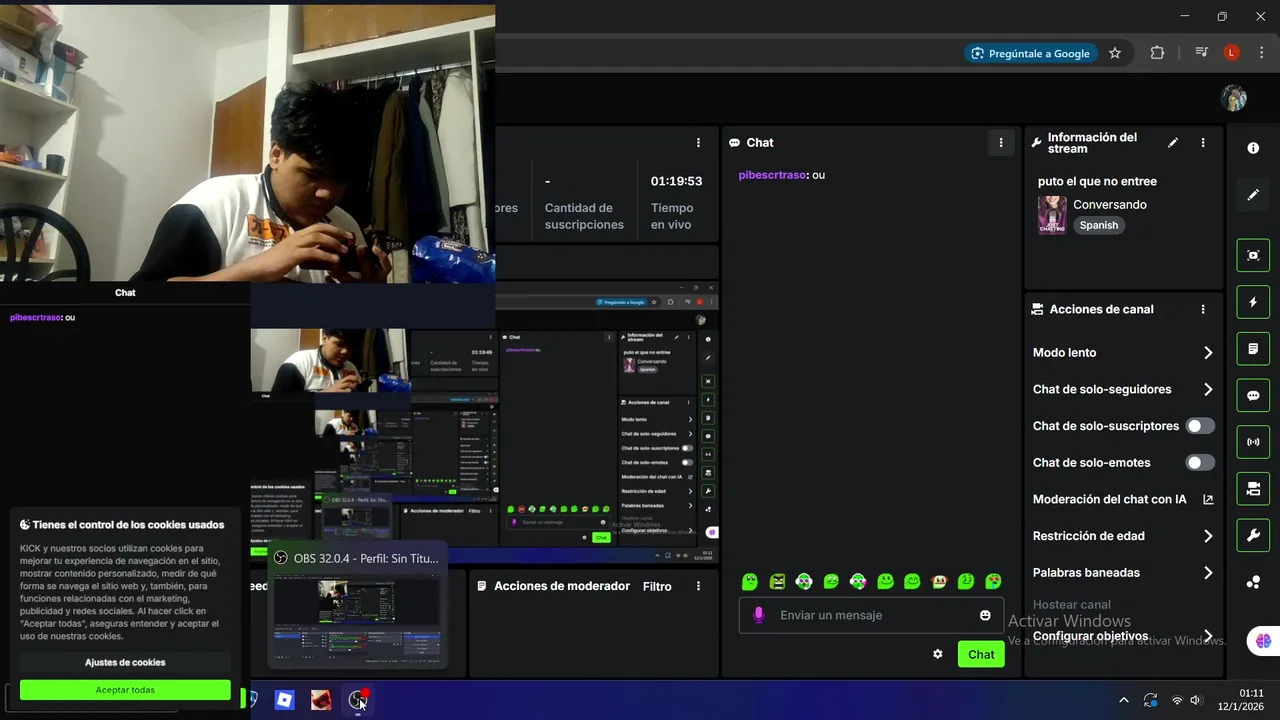Expand Chat de solo-seguidores chevron

(1208, 390)
